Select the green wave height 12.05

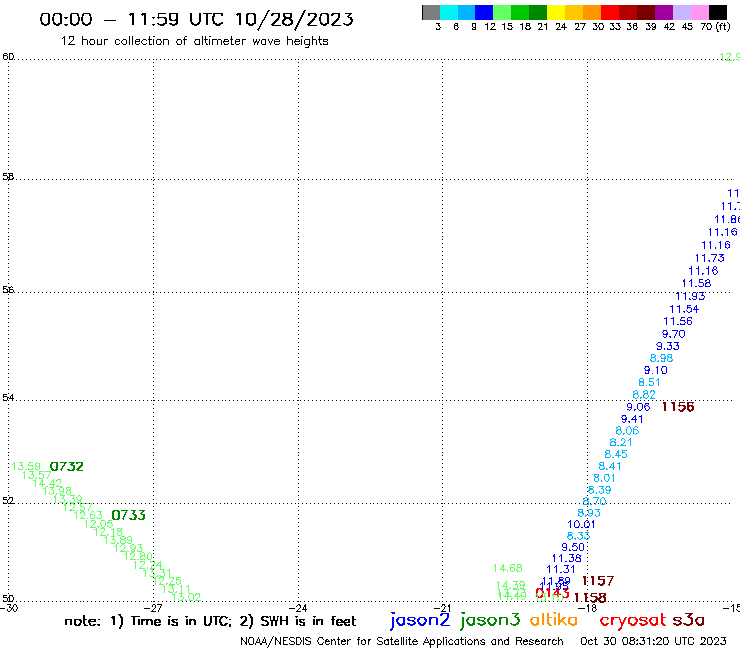(99, 524)
